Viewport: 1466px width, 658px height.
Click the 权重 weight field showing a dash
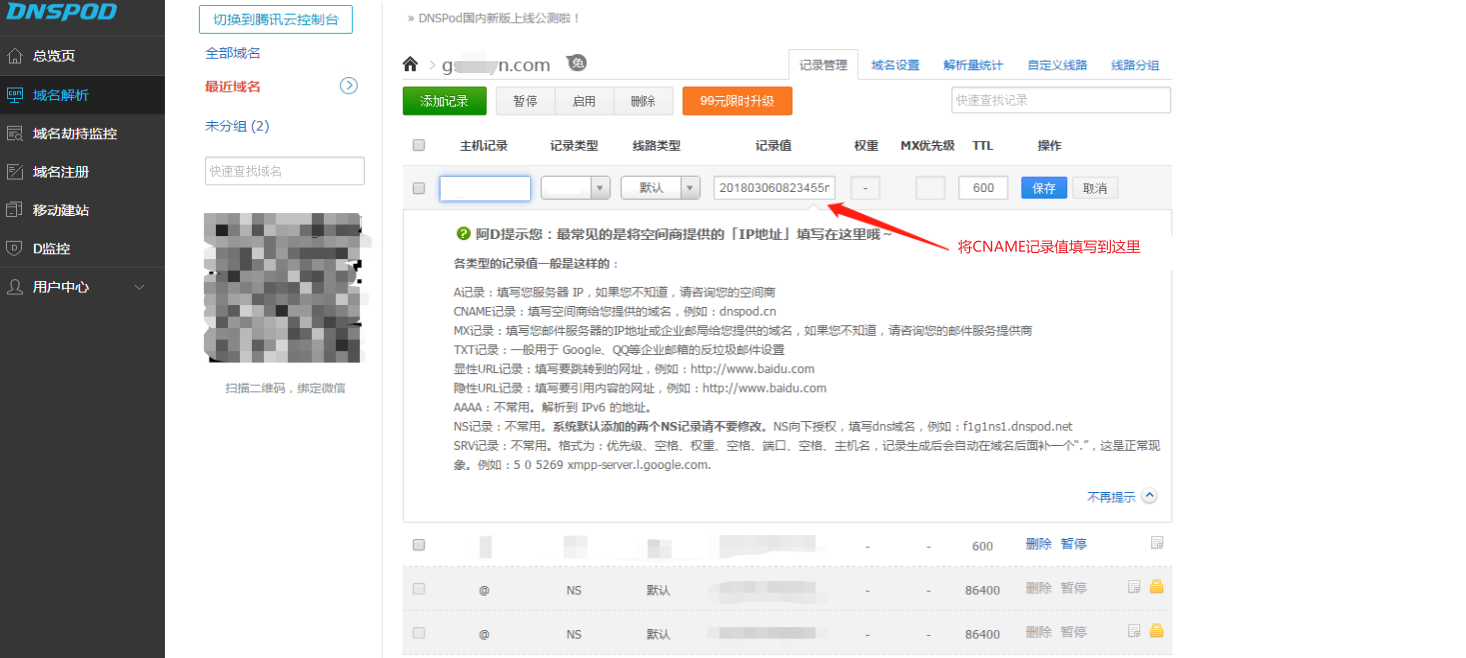tap(866, 188)
